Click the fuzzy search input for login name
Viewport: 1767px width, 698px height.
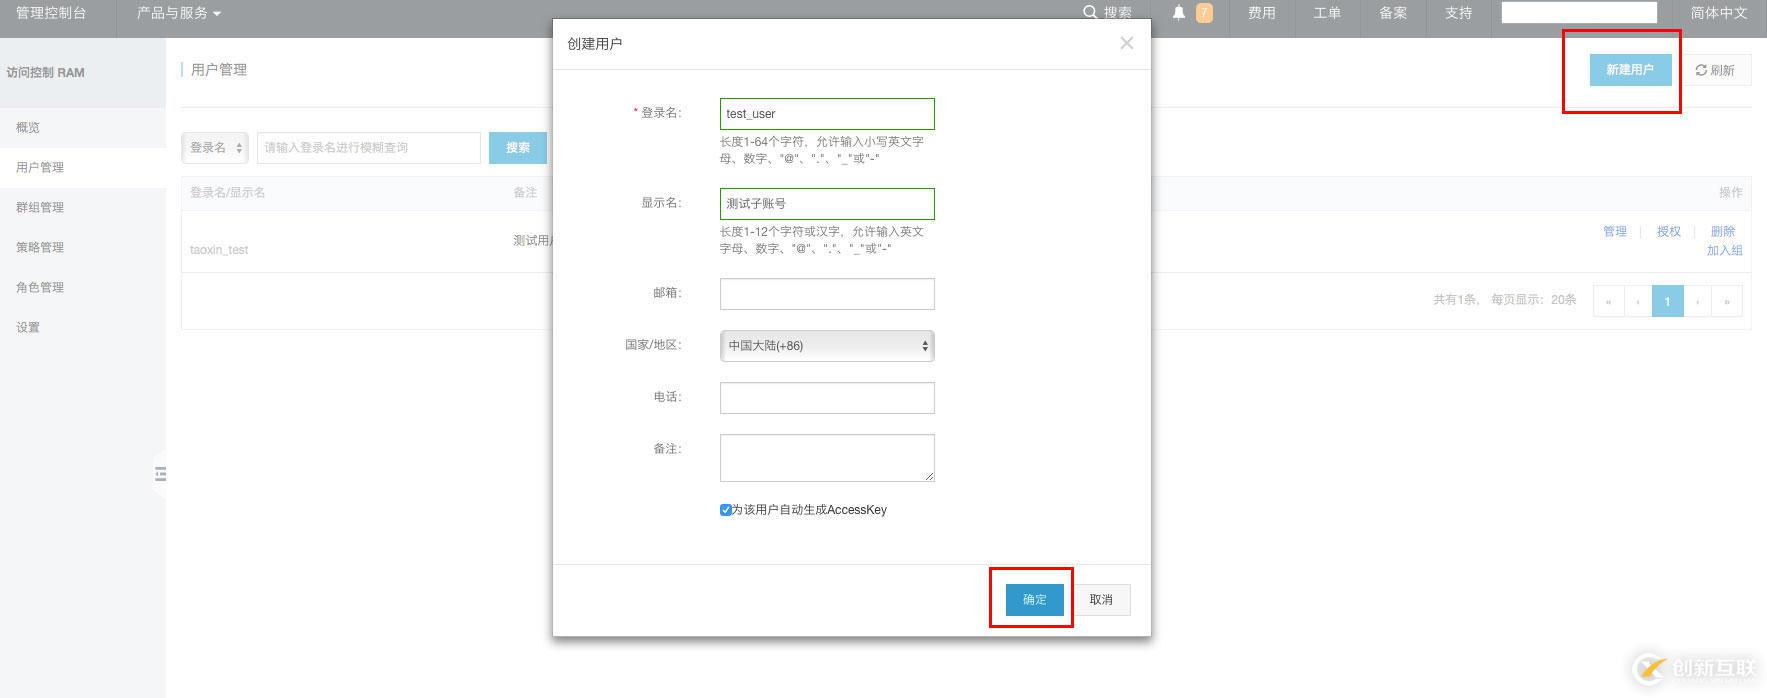click(x=369, y=148)
